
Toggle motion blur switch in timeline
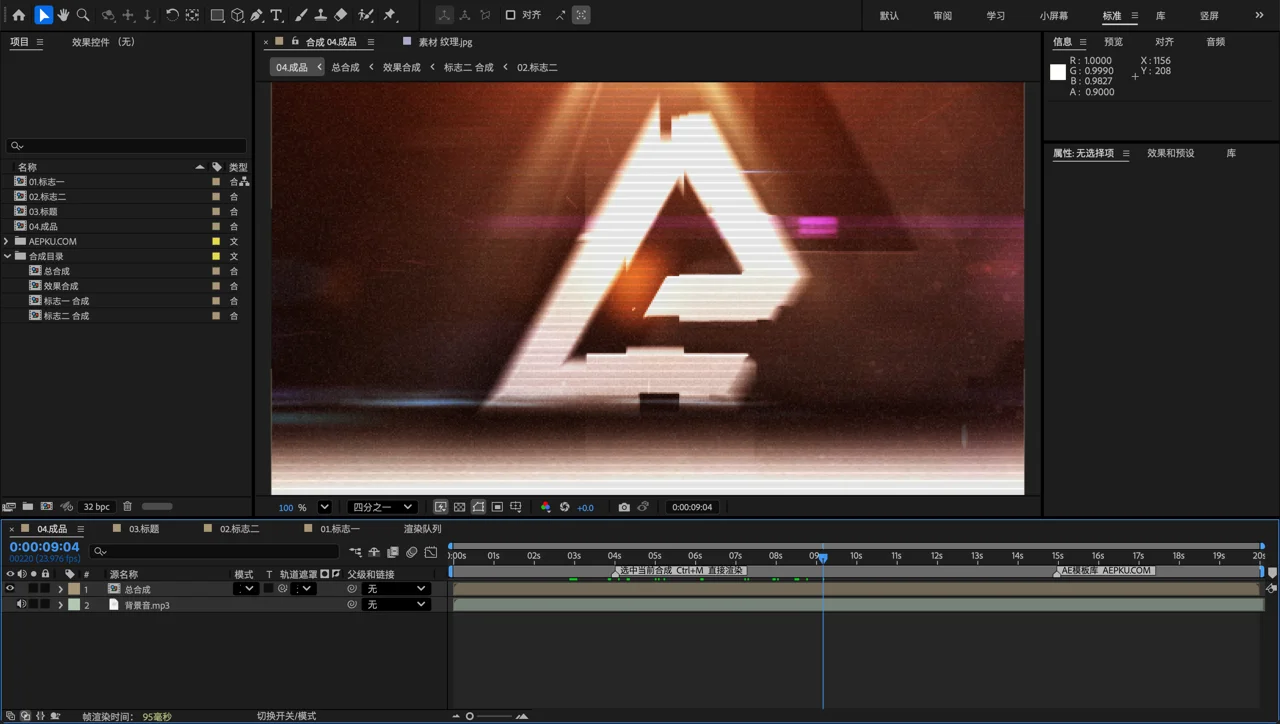pos(412,552)
